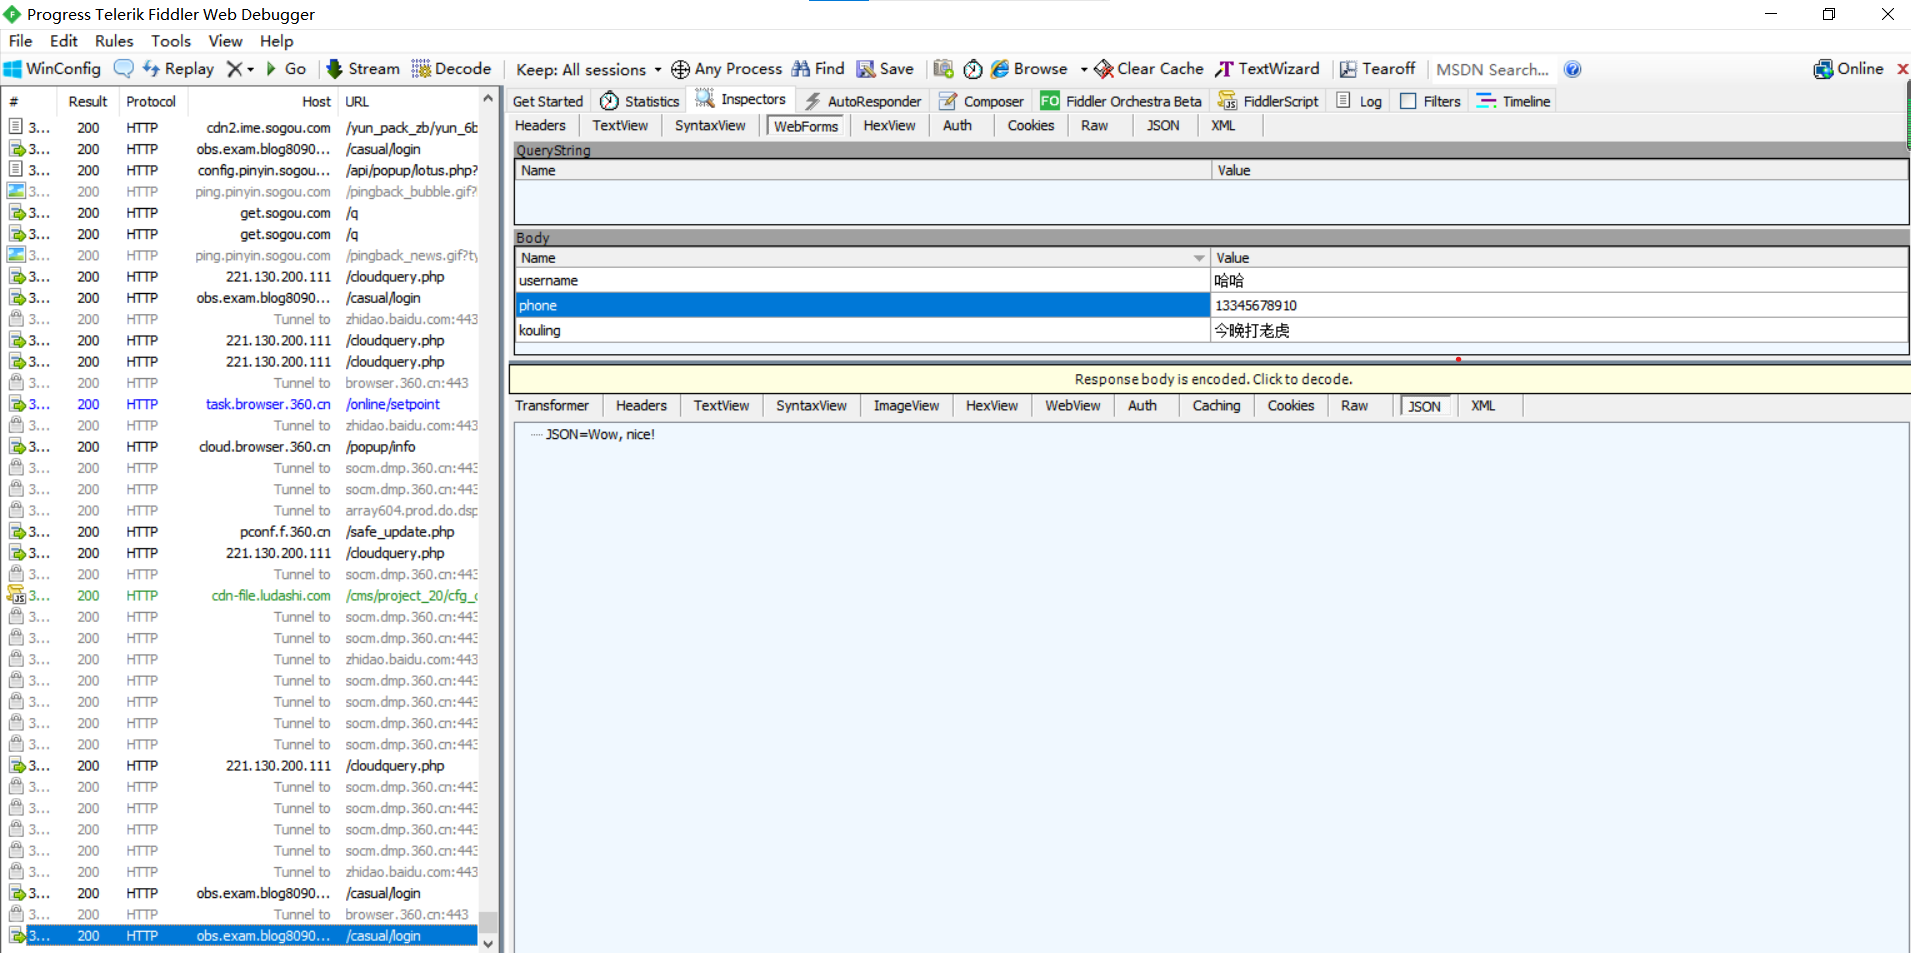Click the timer stopwatch toolbar icon
Image resolution: width=1911 pixels, height=953 pixels.
[972, 69]
